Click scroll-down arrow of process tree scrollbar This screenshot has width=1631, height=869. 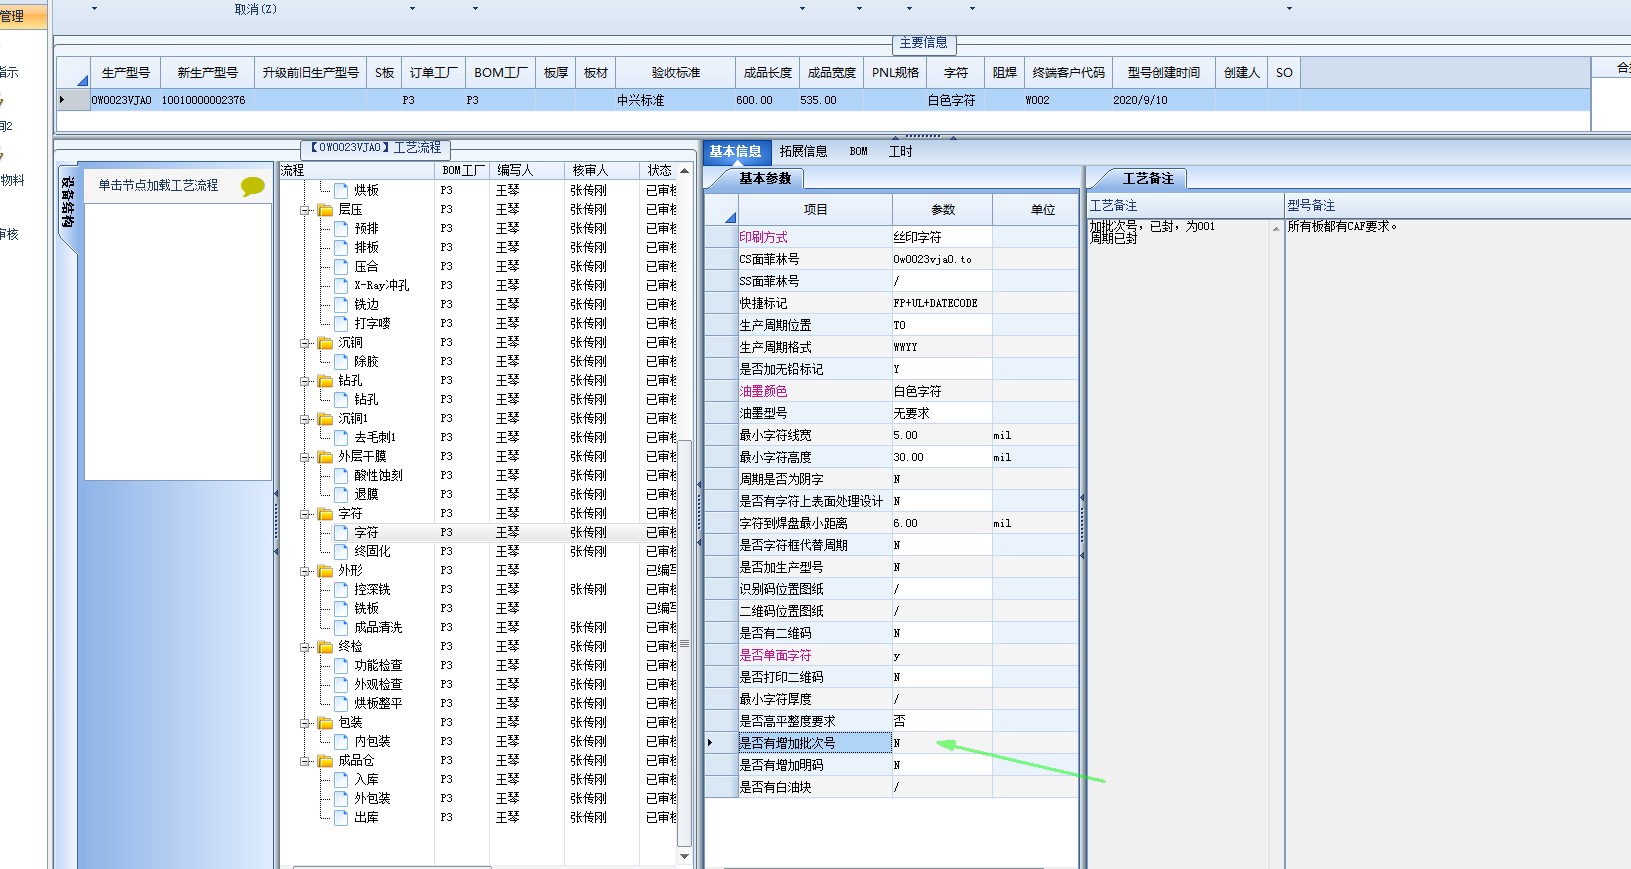(x=684, y=856)
